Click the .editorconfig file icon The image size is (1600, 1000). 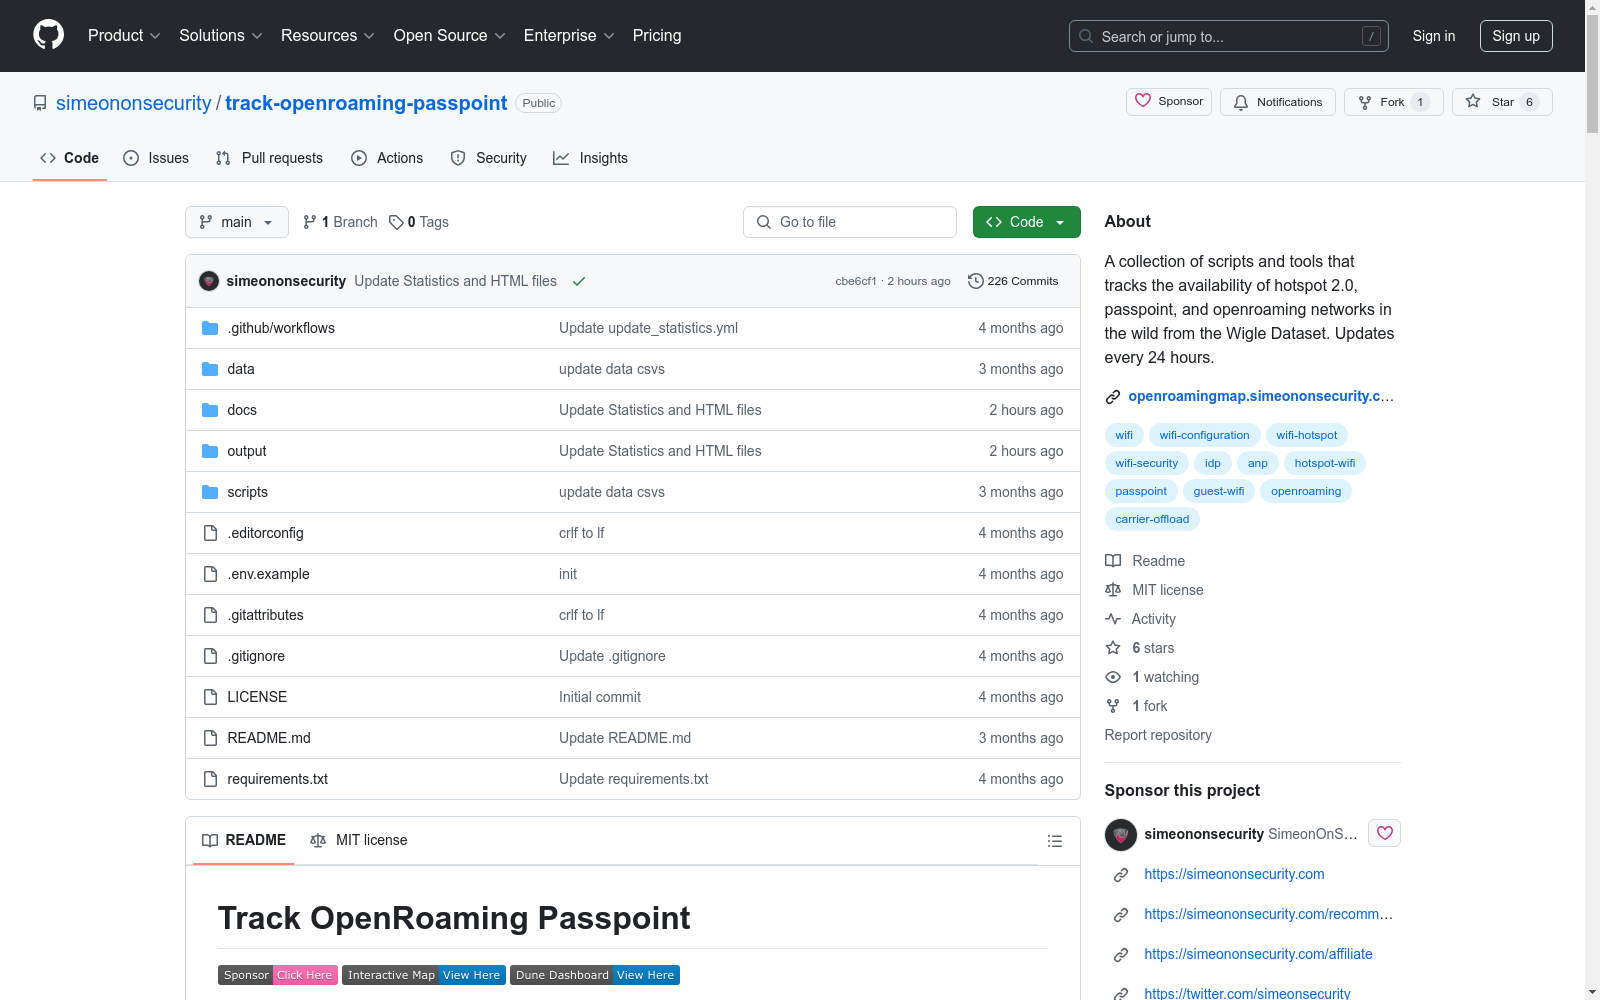[210, 533]
